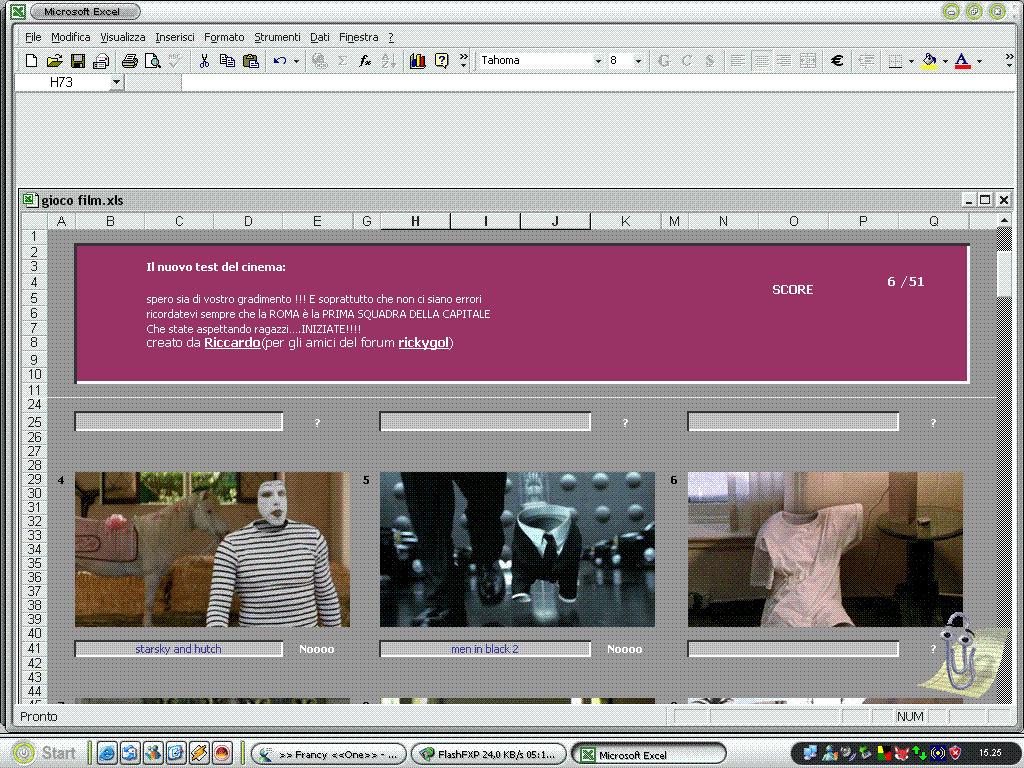
Task: Click the movie still numbered 6
Action: point(825,549)
